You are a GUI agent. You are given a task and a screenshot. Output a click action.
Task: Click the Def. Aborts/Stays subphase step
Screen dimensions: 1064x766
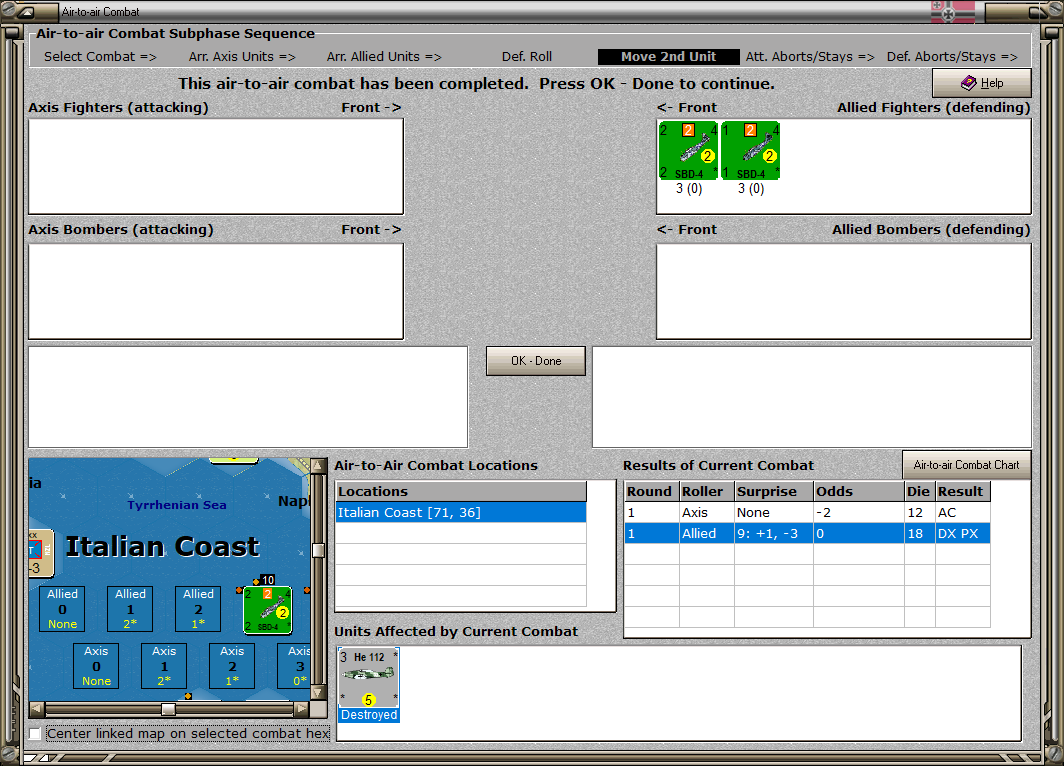point(952,57)
